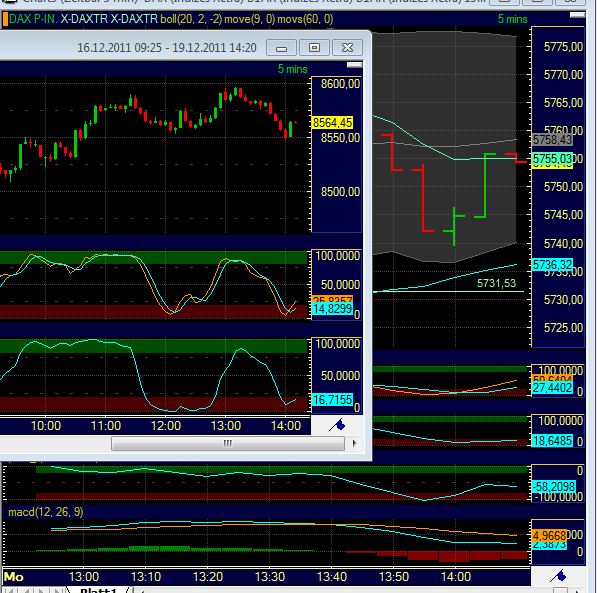
Task: Minimize the inner 16.12.2011 chart window
Action: [281, 48]
